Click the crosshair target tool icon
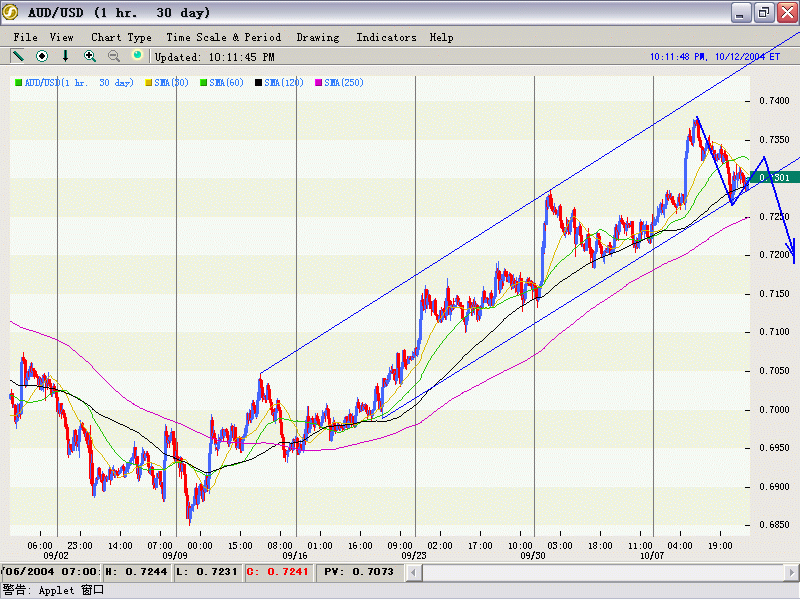Viewport: 800px width, 600px height. (x=42, y=56)
